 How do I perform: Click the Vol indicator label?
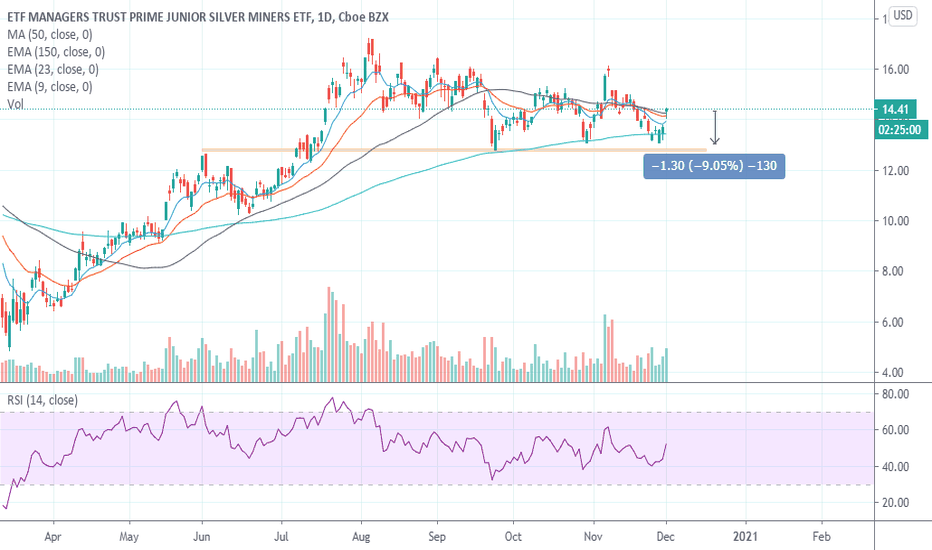[15, 104]
